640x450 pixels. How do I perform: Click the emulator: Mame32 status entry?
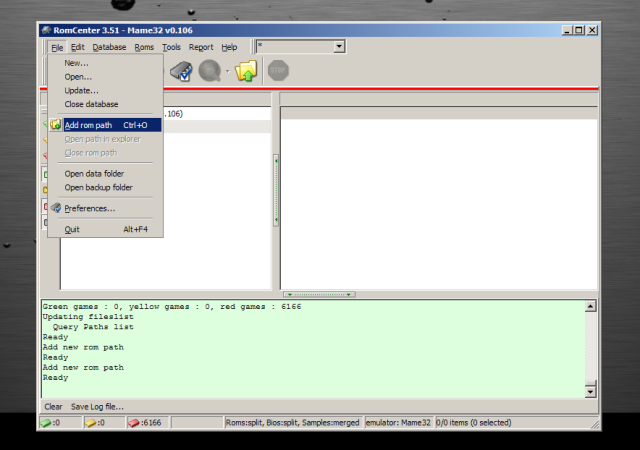[398, 423]
